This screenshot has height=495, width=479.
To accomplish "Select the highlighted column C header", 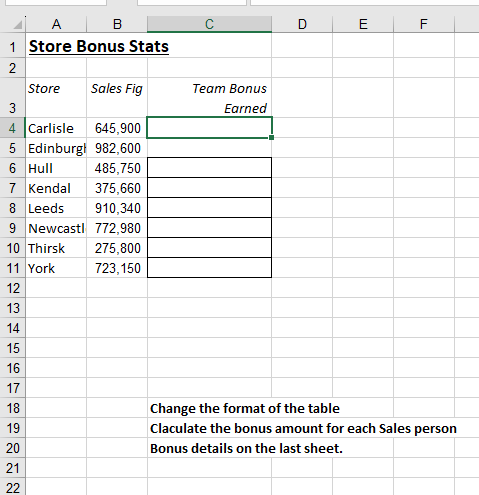I will (x=209, y=24).
